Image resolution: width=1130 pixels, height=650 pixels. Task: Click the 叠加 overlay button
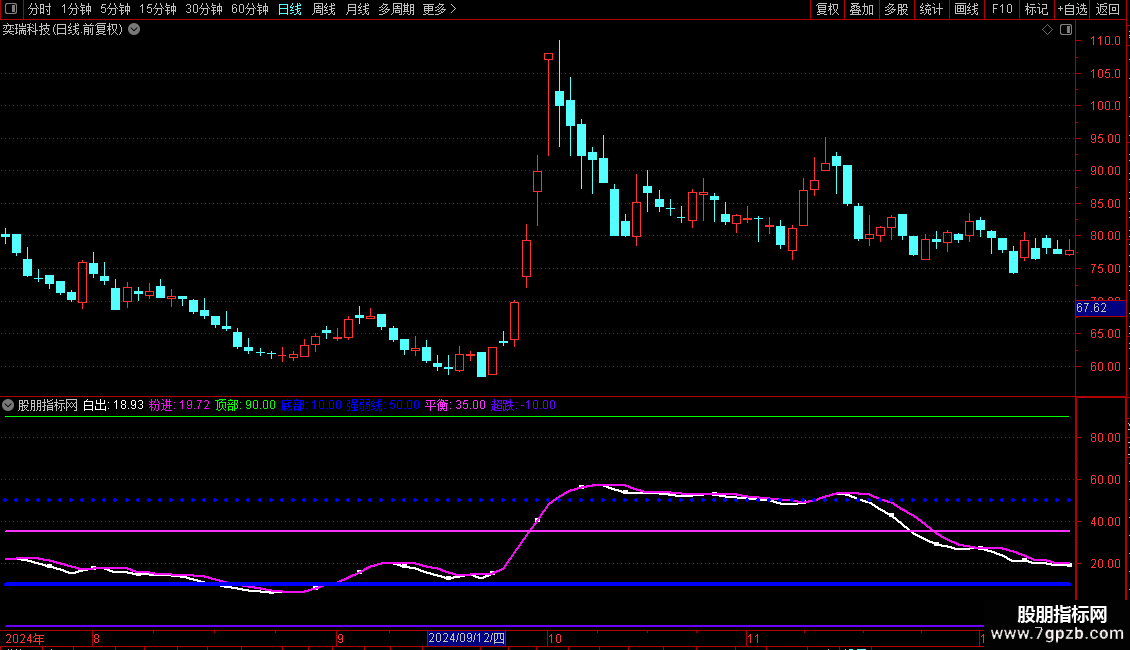862,9
